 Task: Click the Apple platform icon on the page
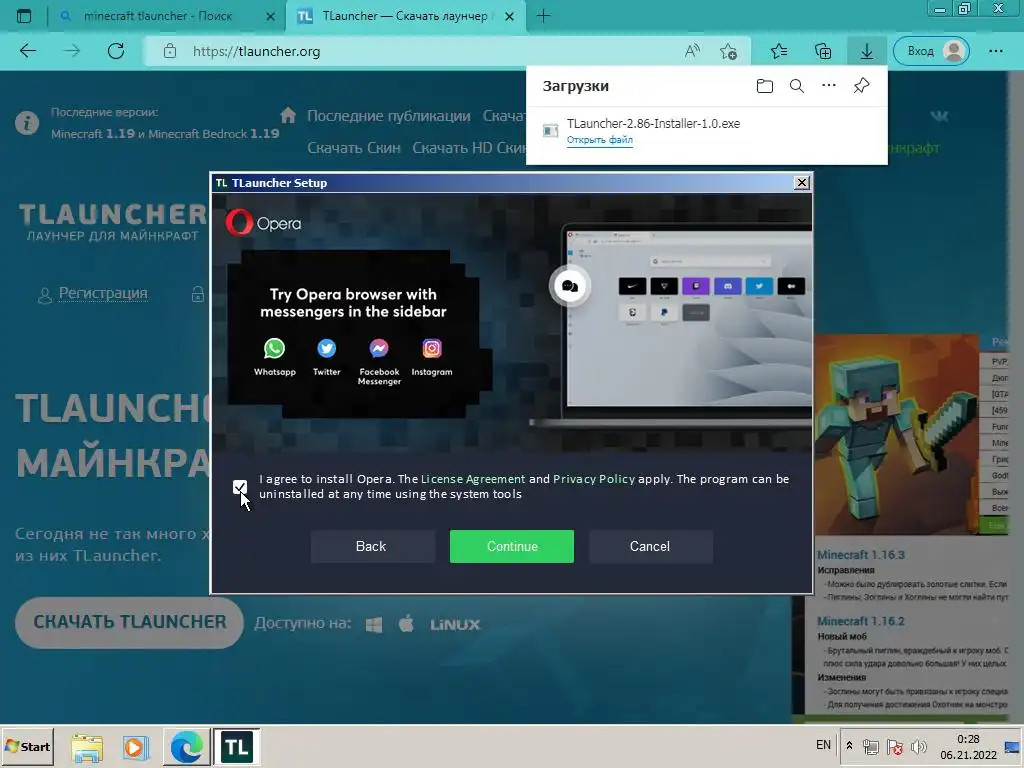[x=406, y=624]
